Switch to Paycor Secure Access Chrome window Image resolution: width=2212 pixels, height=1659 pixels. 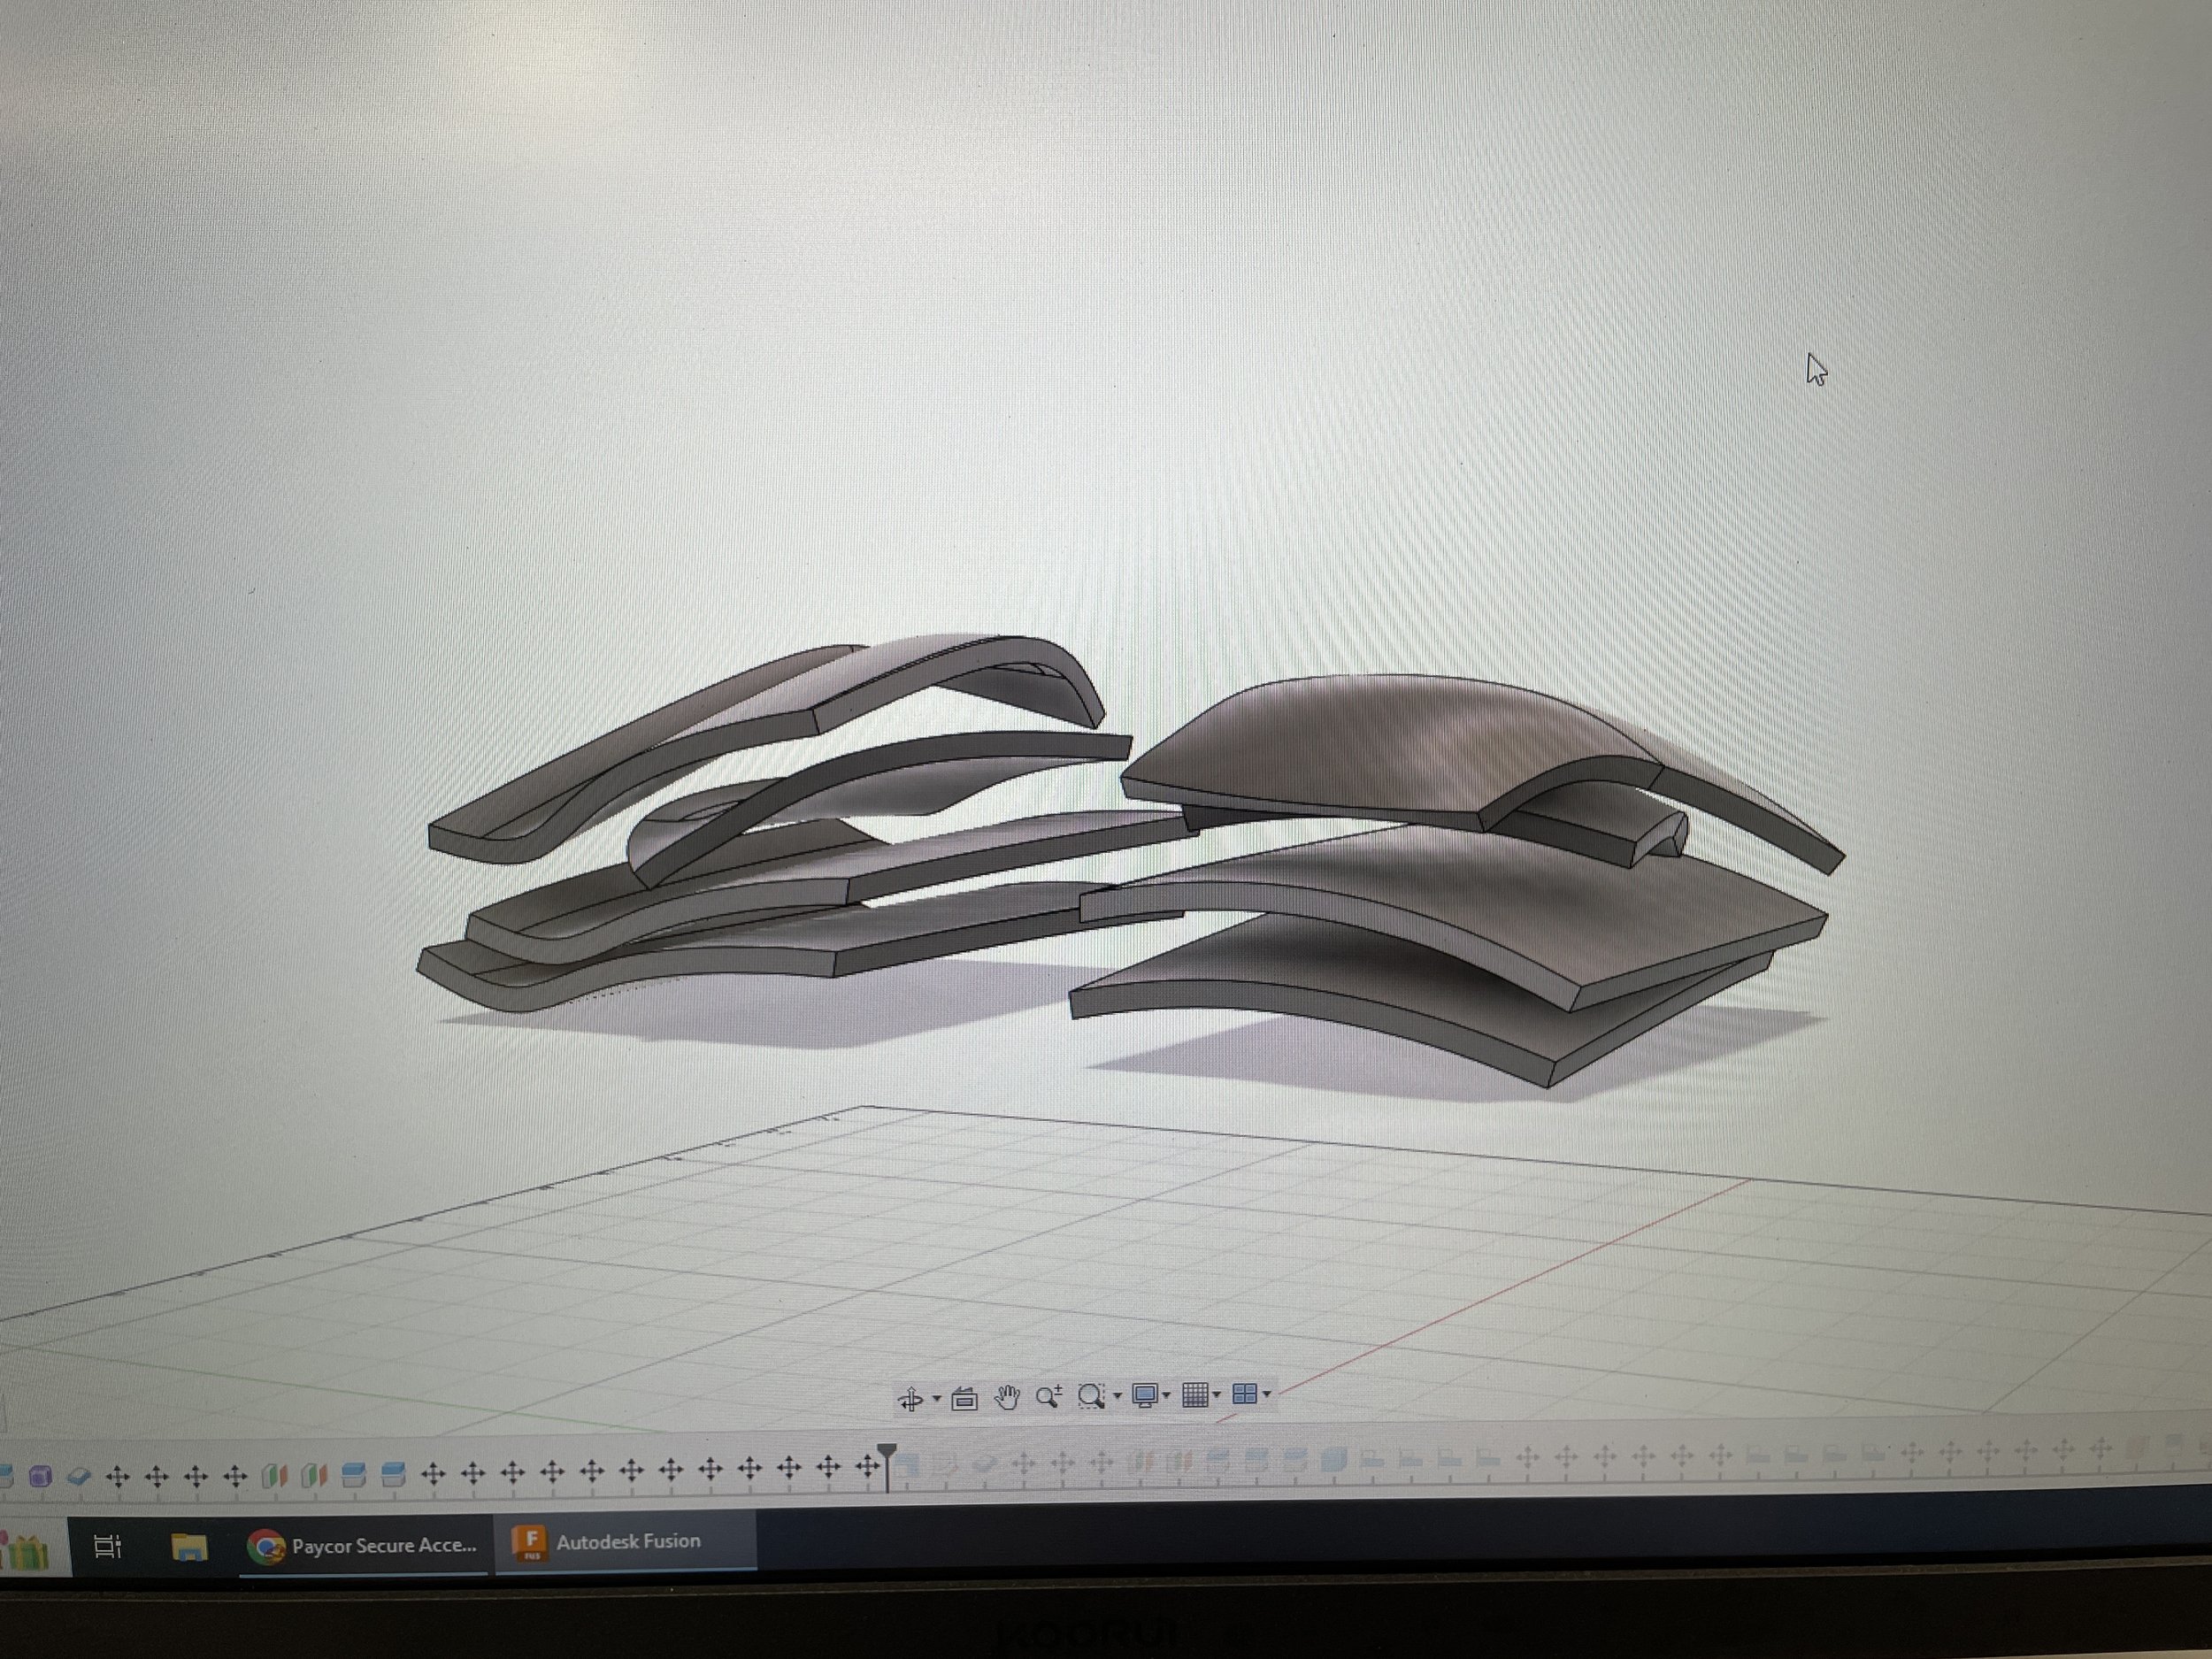pos(363,1545)
